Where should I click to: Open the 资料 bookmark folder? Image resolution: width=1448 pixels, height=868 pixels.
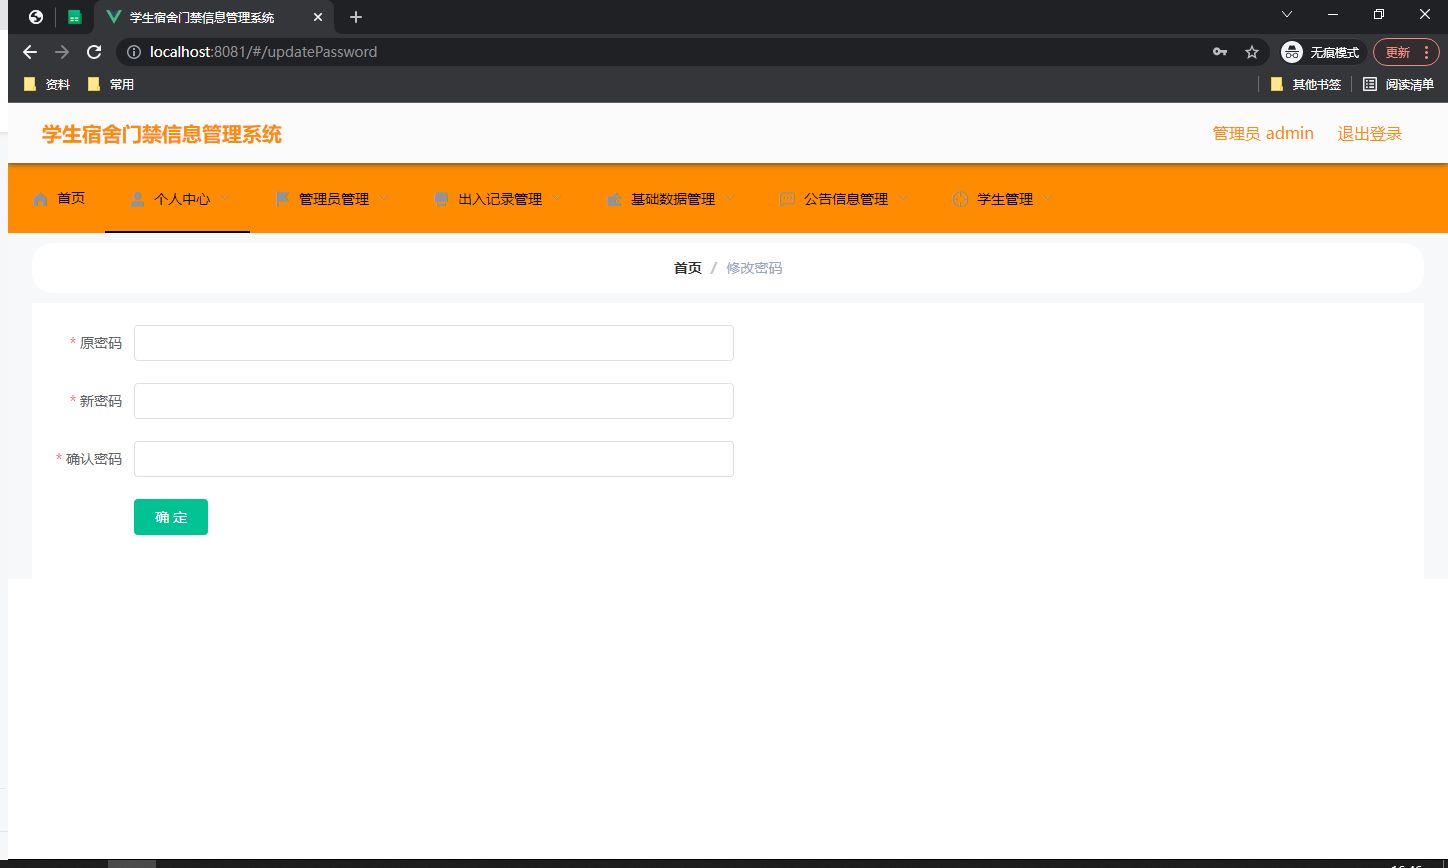point(47,85)
